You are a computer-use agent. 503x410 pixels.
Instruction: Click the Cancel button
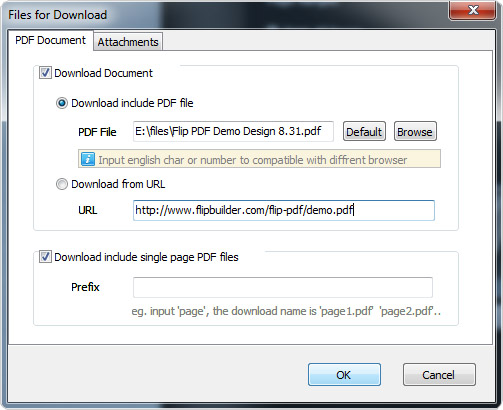[x=439, y=375]
